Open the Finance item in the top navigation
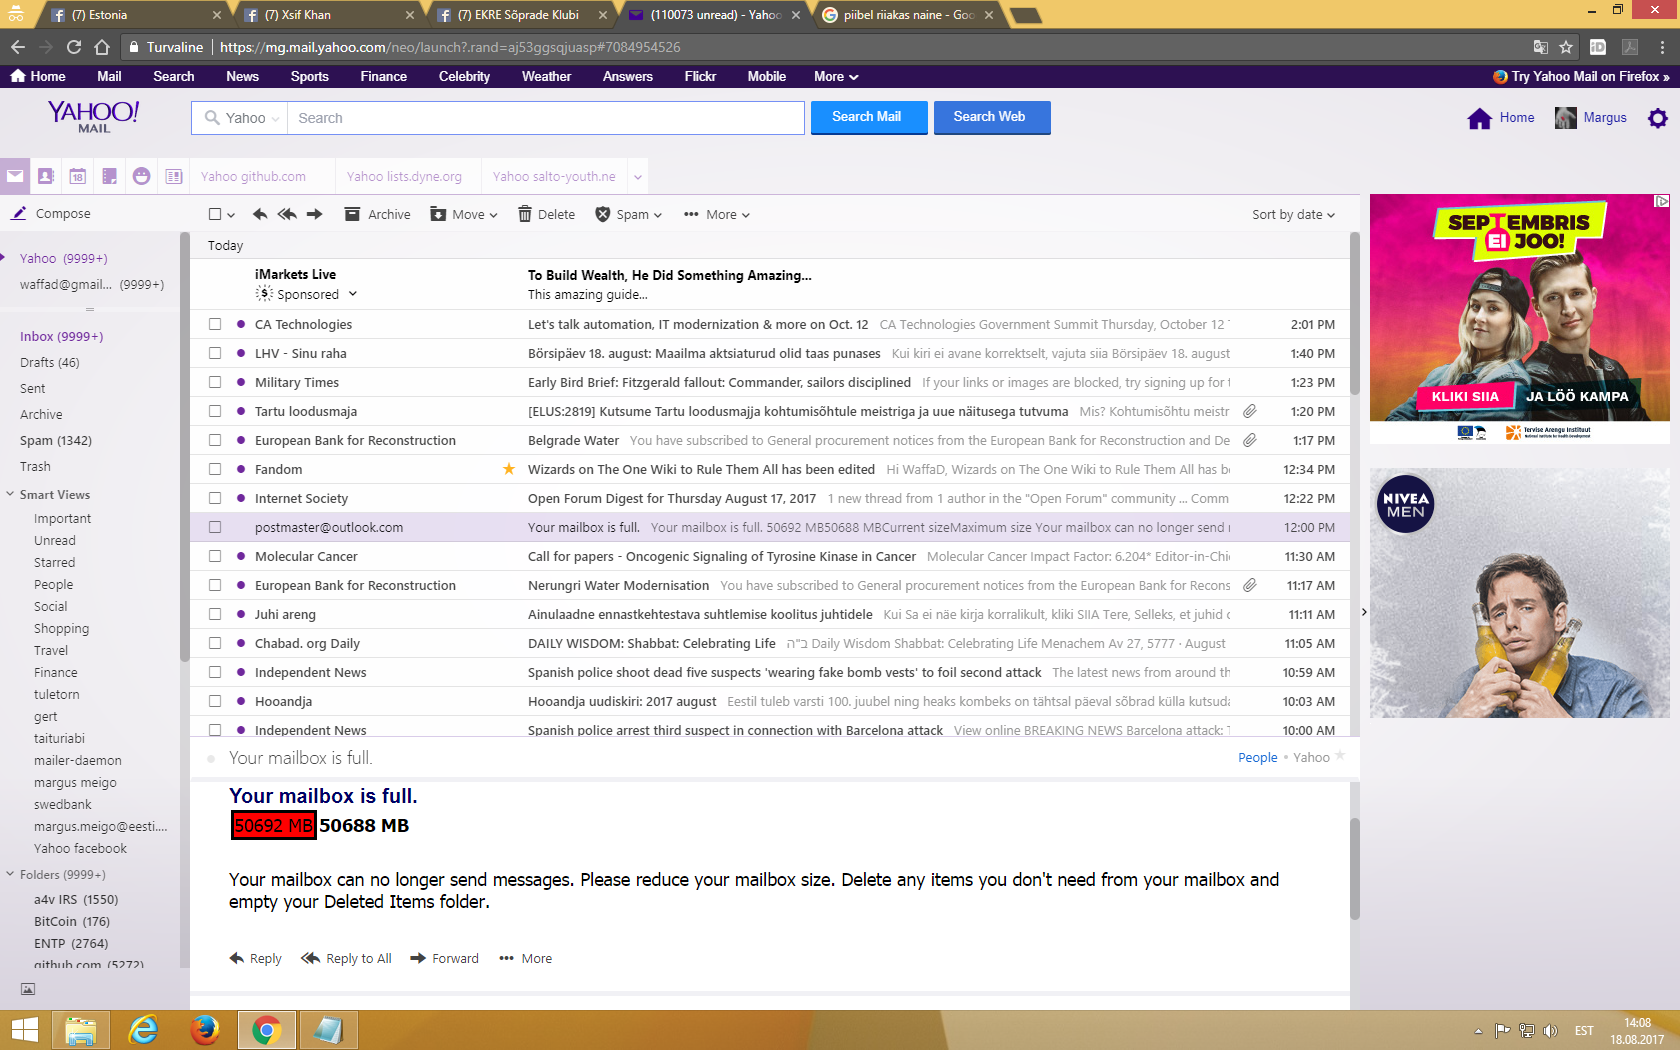This screenshot has height=1050, width=1680. click(x=383, y=76)
